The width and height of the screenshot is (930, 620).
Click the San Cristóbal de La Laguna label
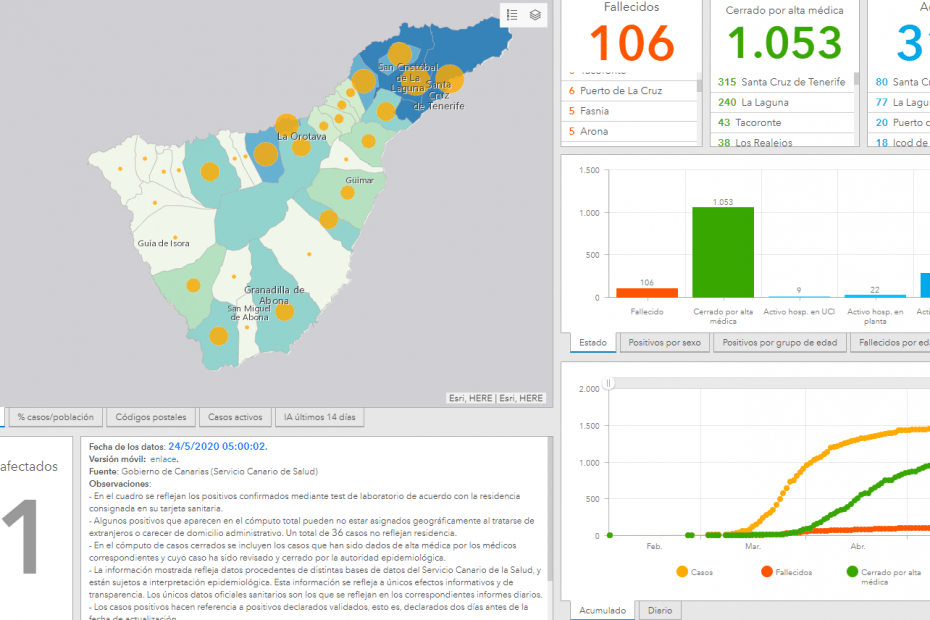408,78
